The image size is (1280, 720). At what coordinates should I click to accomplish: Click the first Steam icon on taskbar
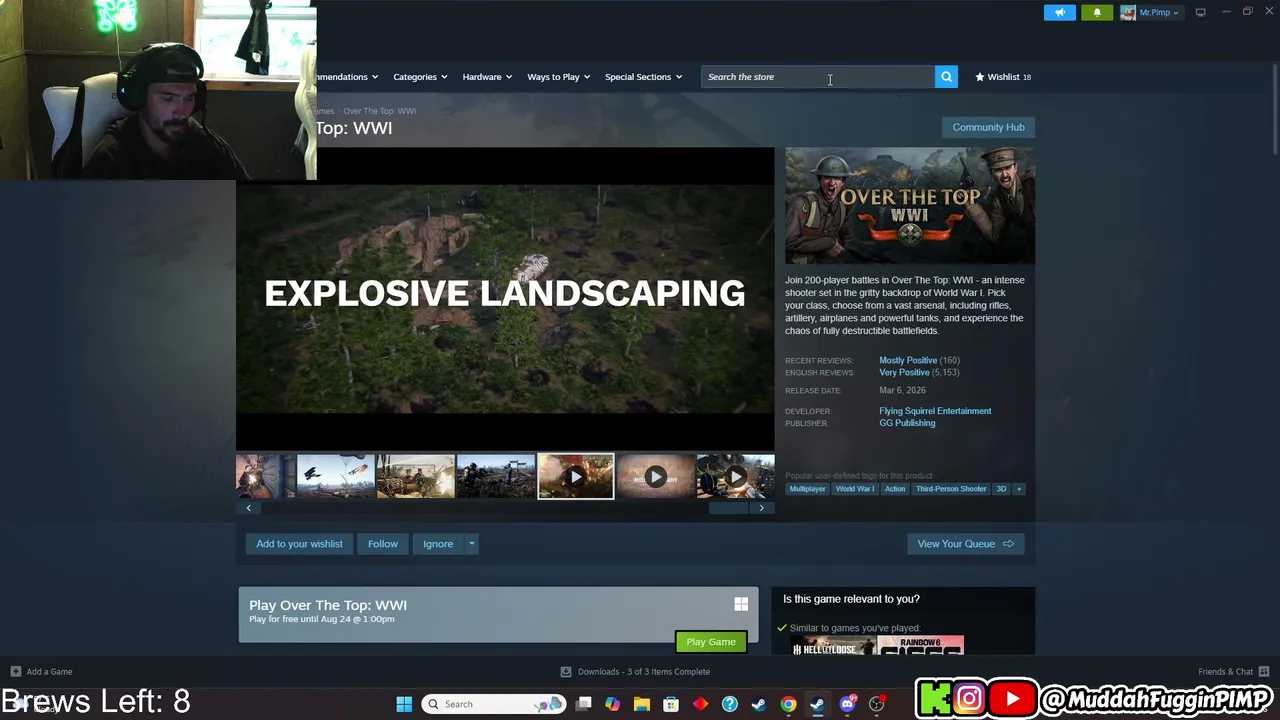[x=759, y=704]
